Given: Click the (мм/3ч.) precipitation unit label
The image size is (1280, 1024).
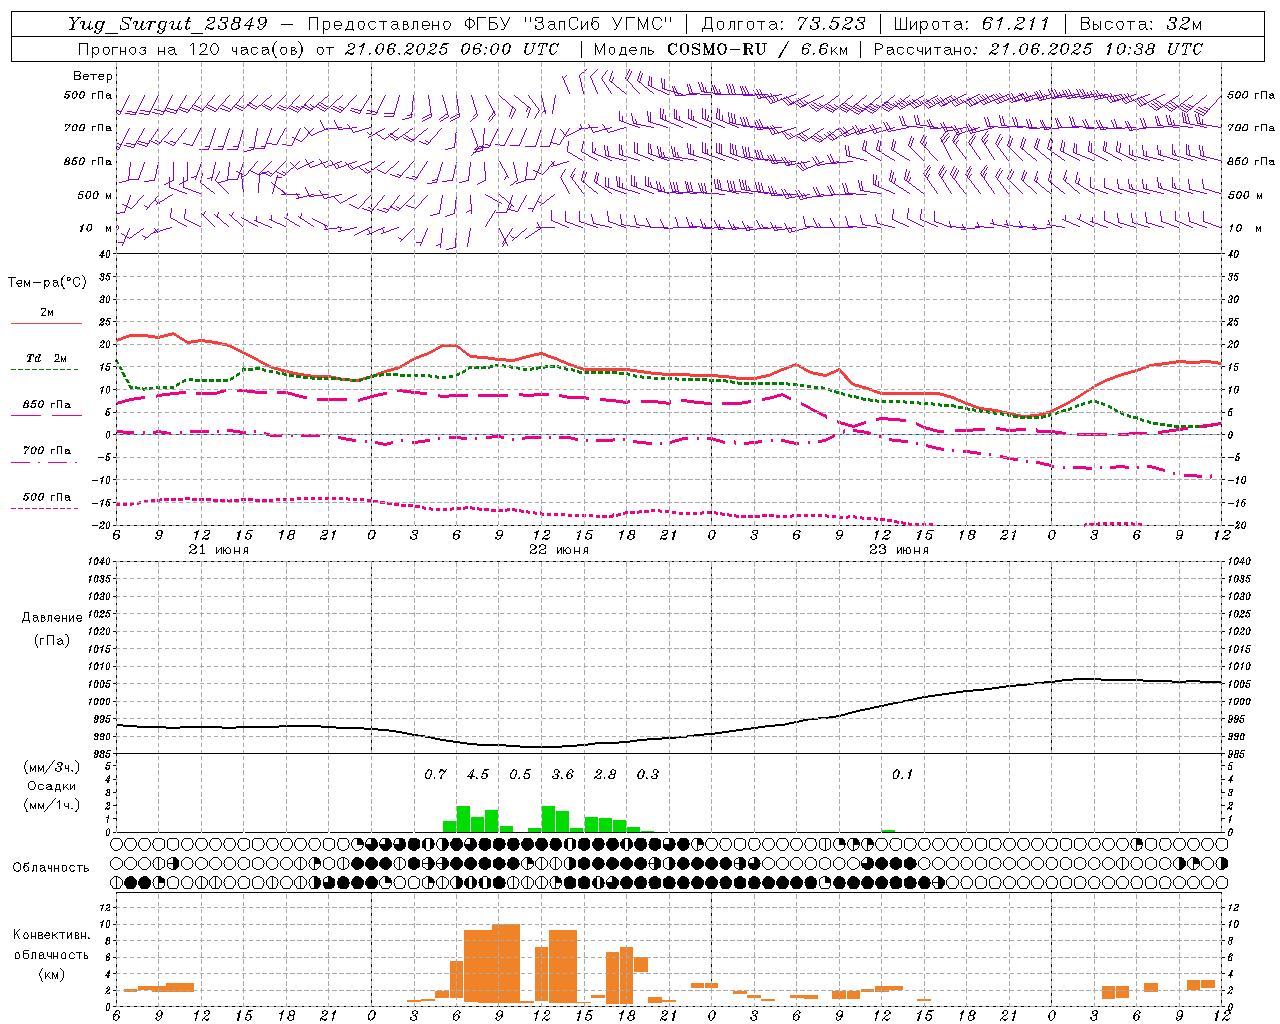Looking at the screenshot, I should pos(53,768).
